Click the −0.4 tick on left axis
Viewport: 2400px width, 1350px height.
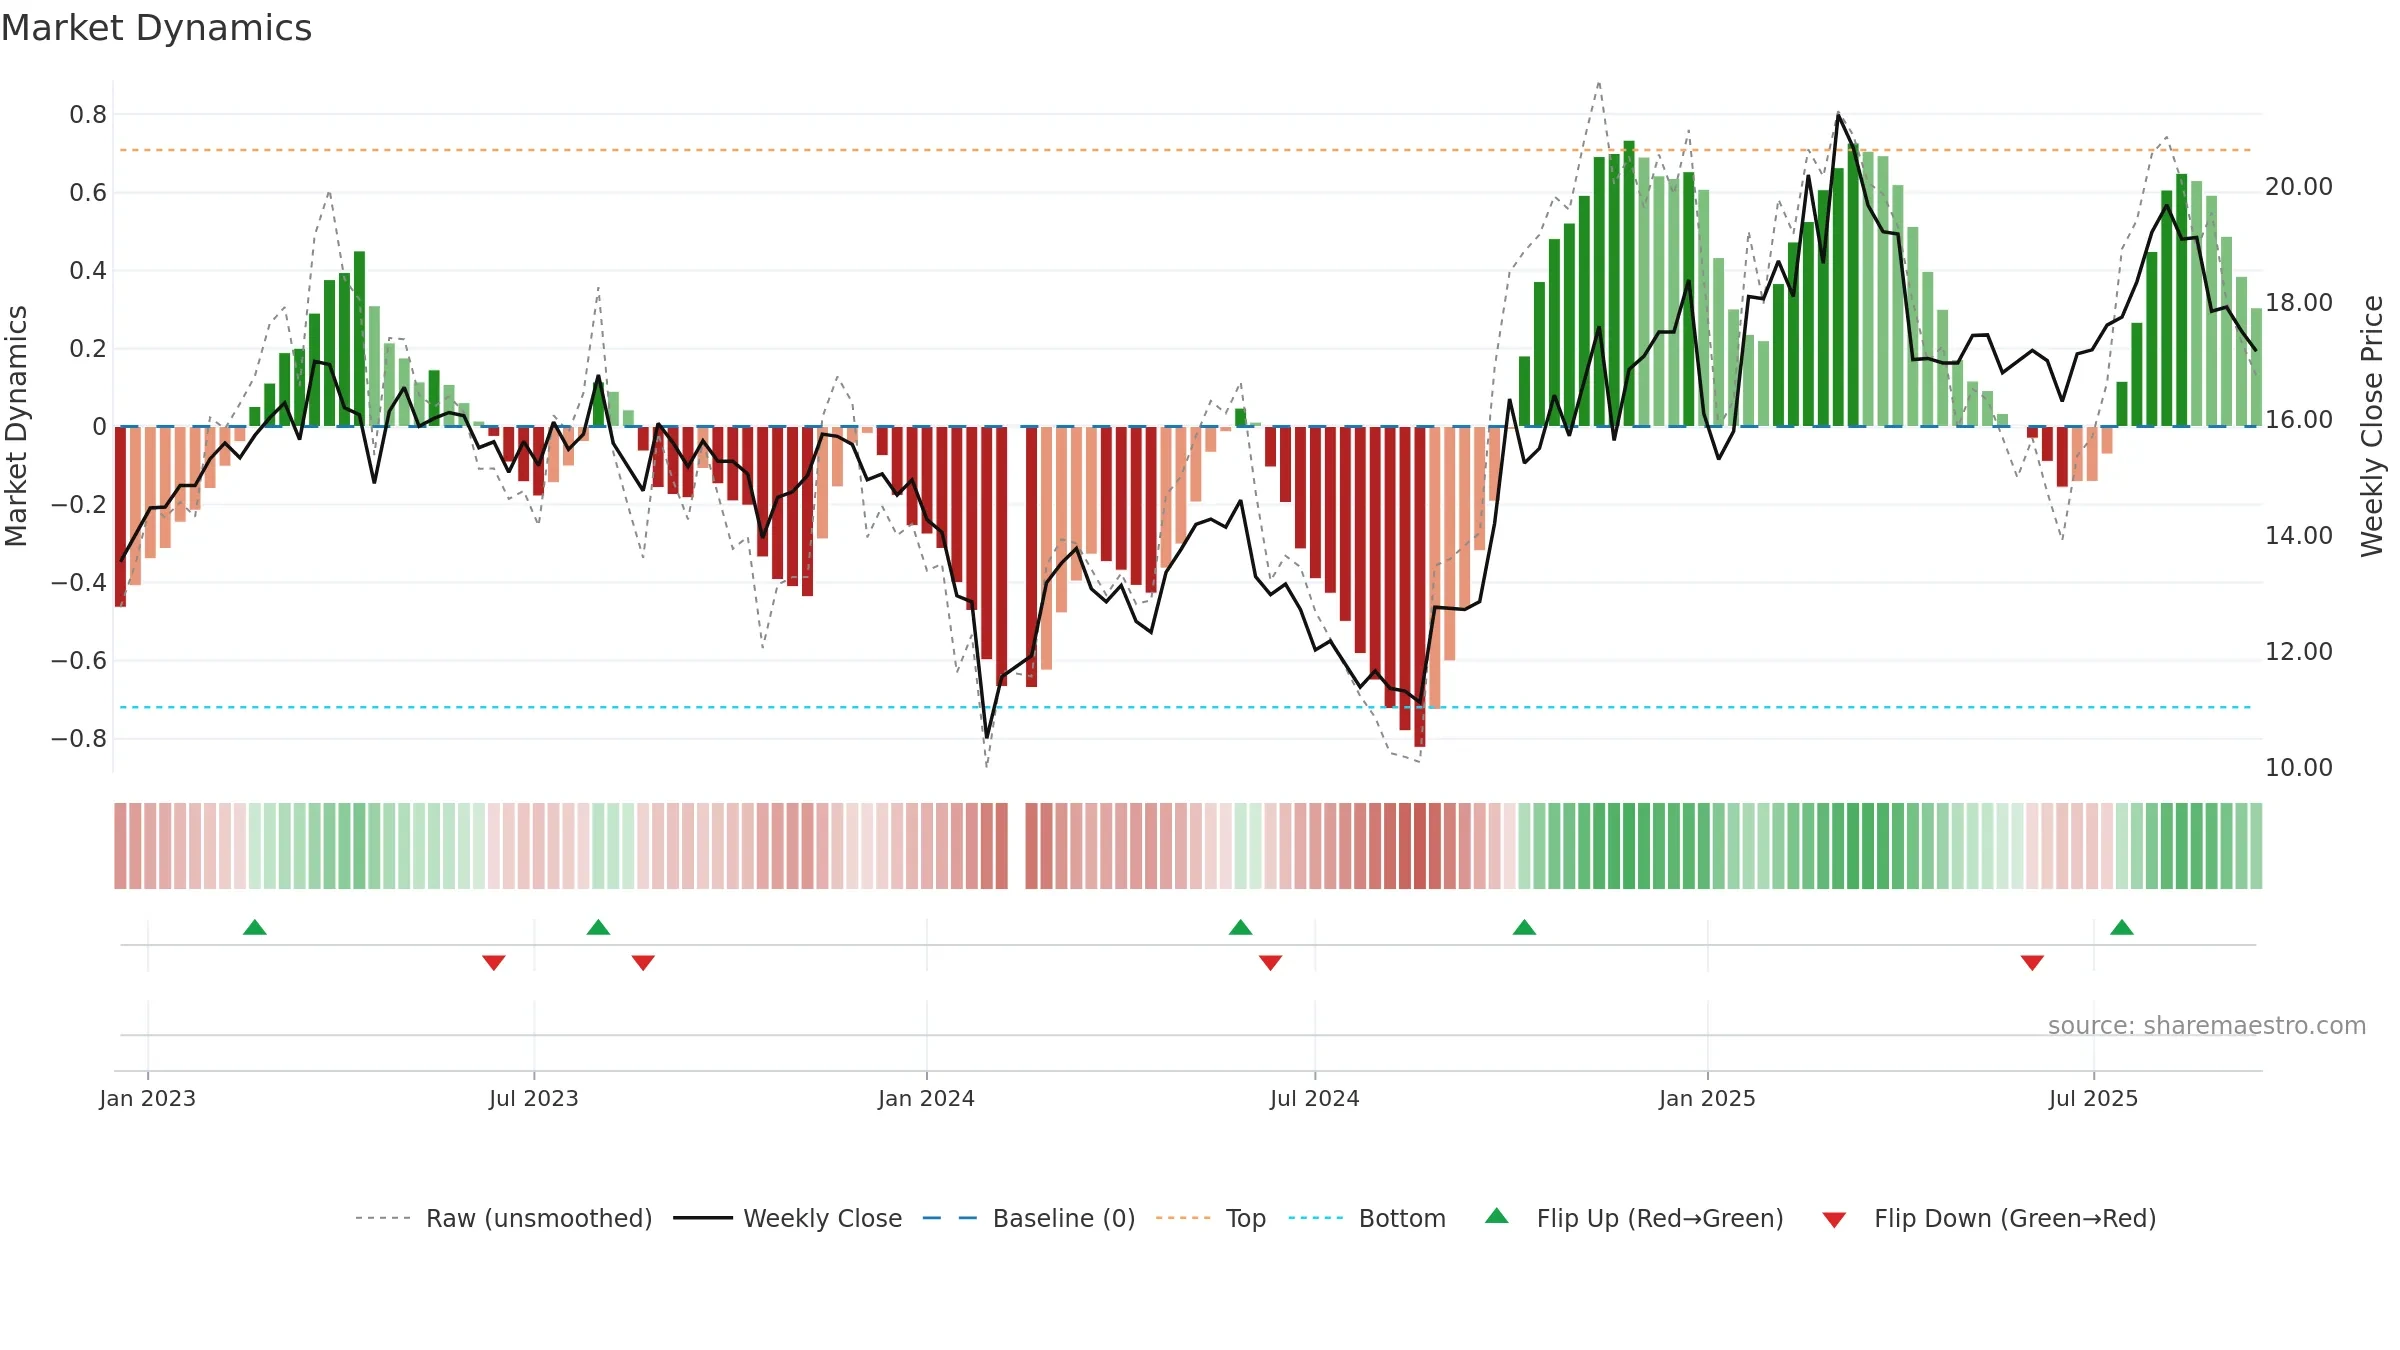(79, 583)
